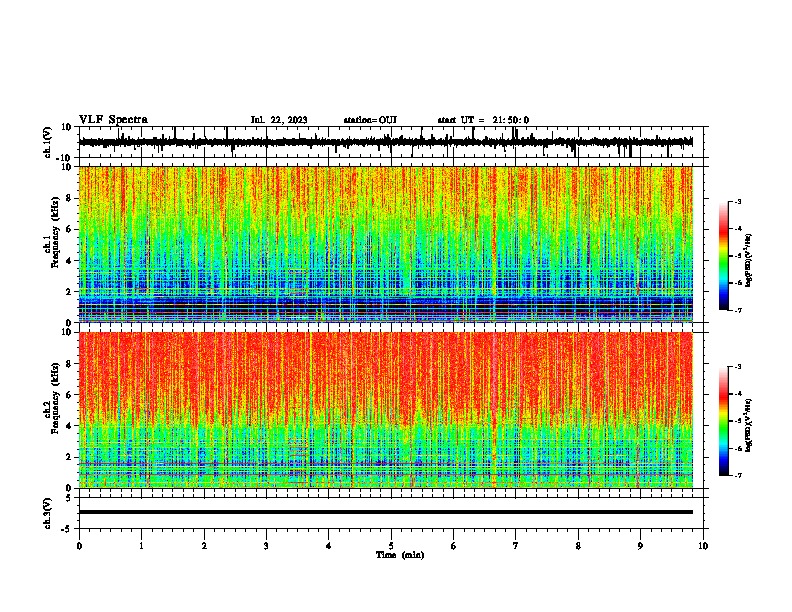Click the "8" kHz tick on ch.1 spectrogram
792x612 pixels.
pyautogui.click(x=69, y=198)
